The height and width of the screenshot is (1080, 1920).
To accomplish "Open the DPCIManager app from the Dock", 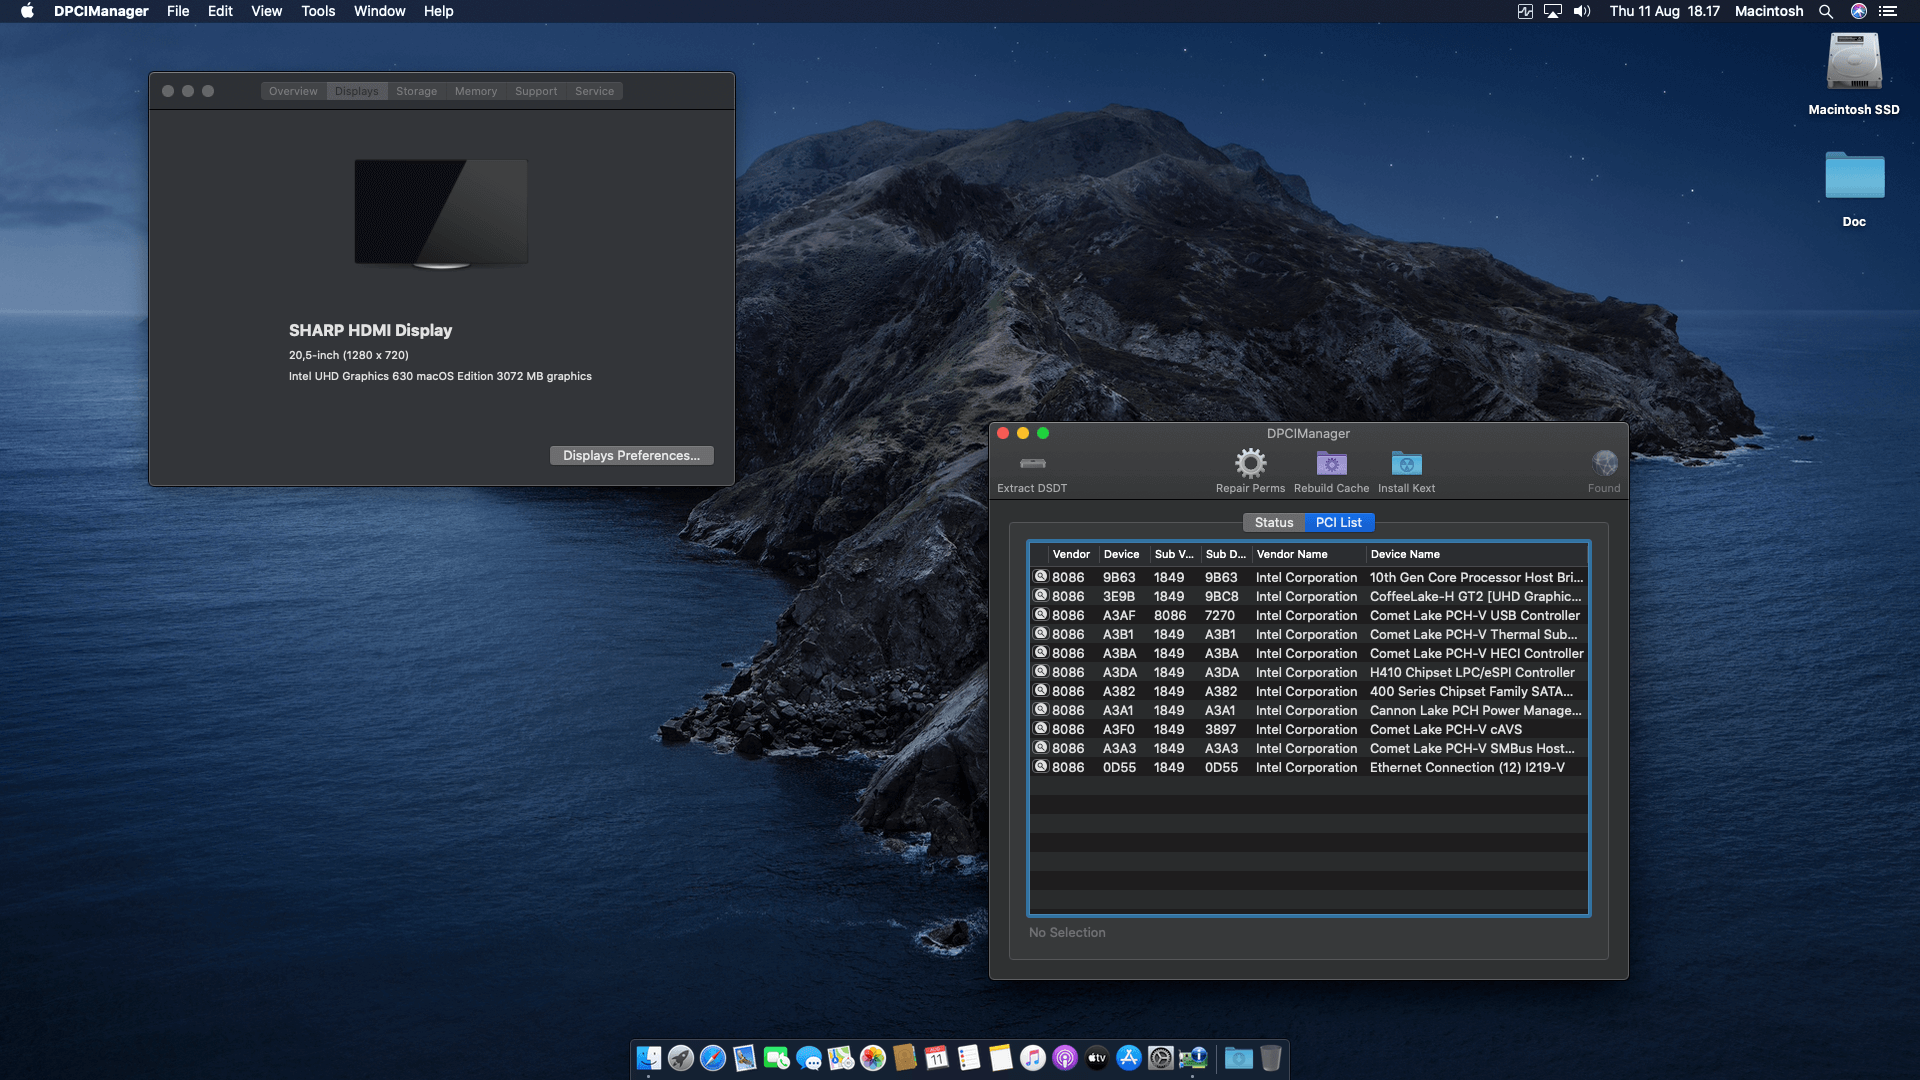I will click(1194, 1058).
